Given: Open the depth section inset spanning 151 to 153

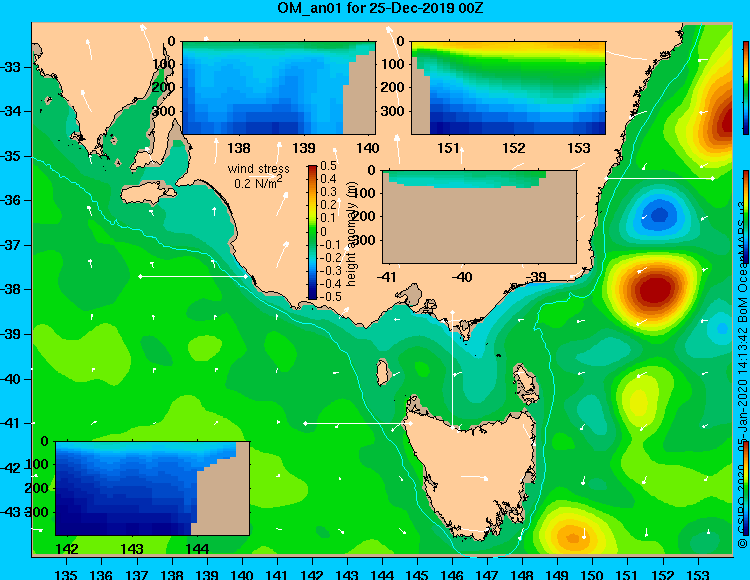Looking at the screenshot, I should tap(508, 88).
